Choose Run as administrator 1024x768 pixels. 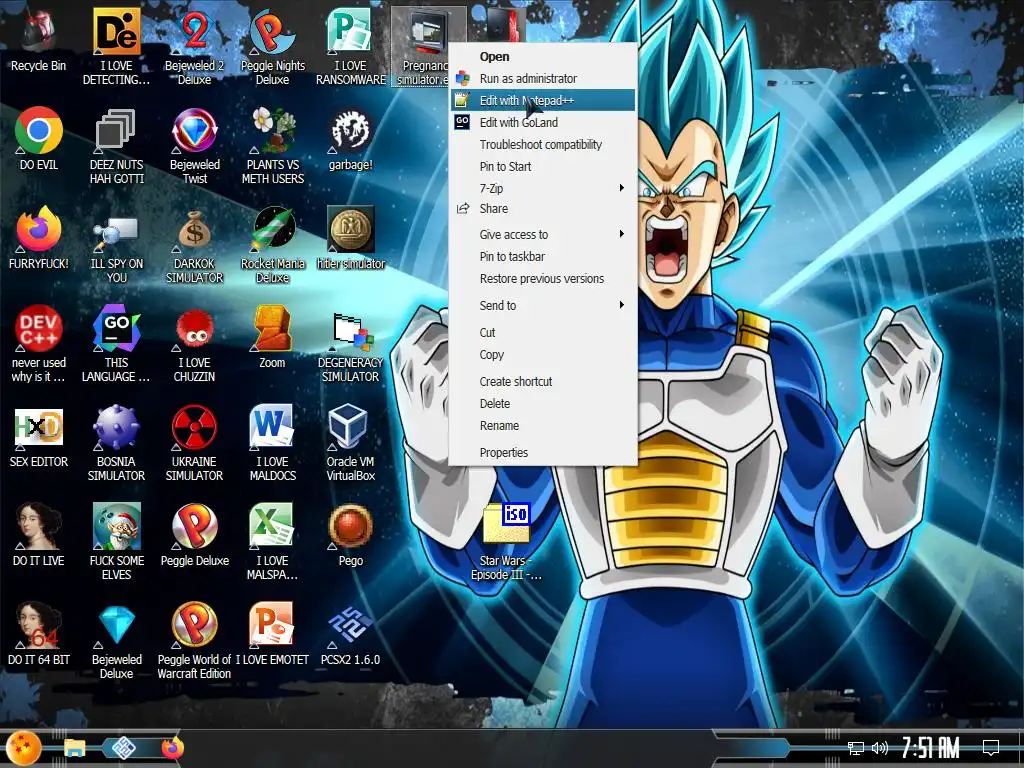pyautogui.click(x=543, y=78)
